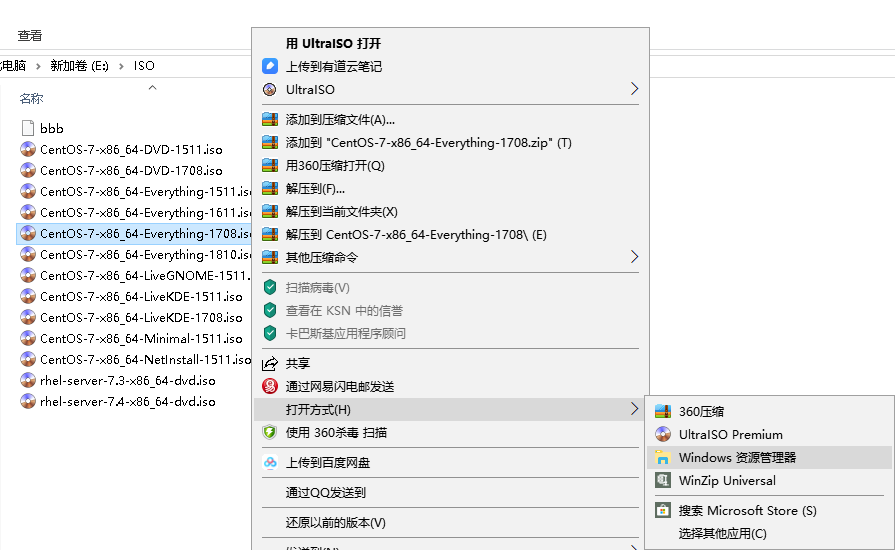Select 解压到当前文件夹(X) menu entry
This screenshot has height=550, width=895.
(341, 211)
